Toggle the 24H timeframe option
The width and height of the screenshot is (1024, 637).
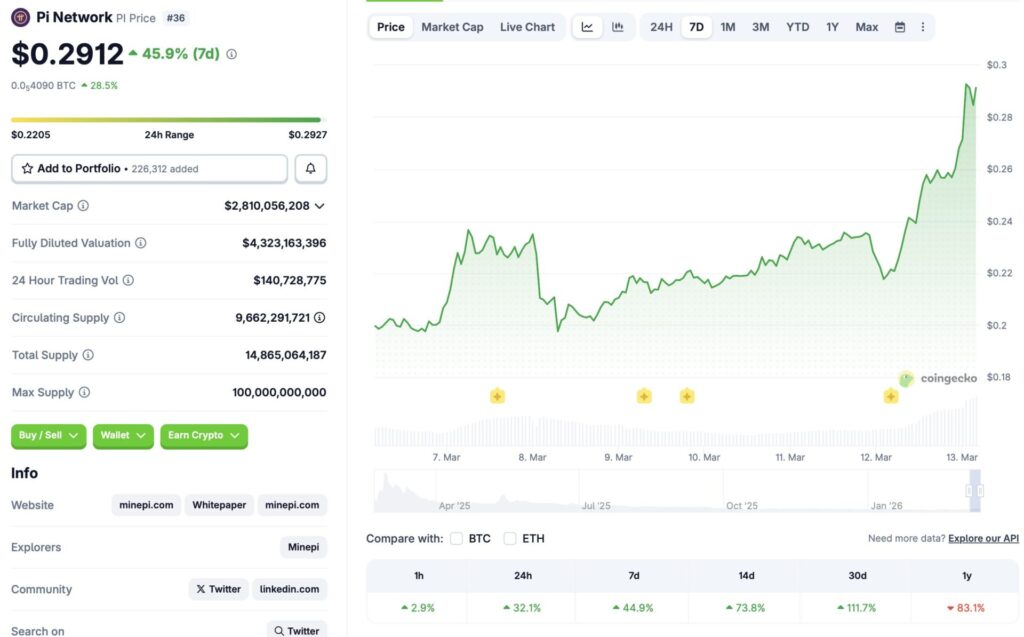tap(660, 27)
